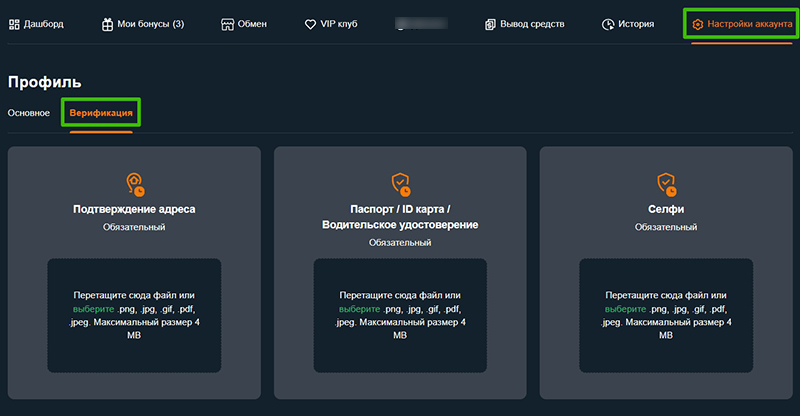This screenshot has width=800, height=416.
Task: Click the История clock icon
Action: (608, 24)
